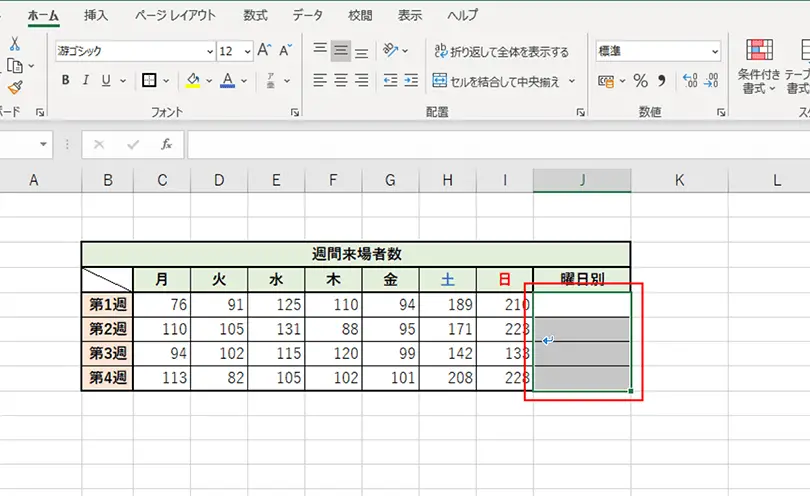Click the Increase Indent icon

point(411,80)
